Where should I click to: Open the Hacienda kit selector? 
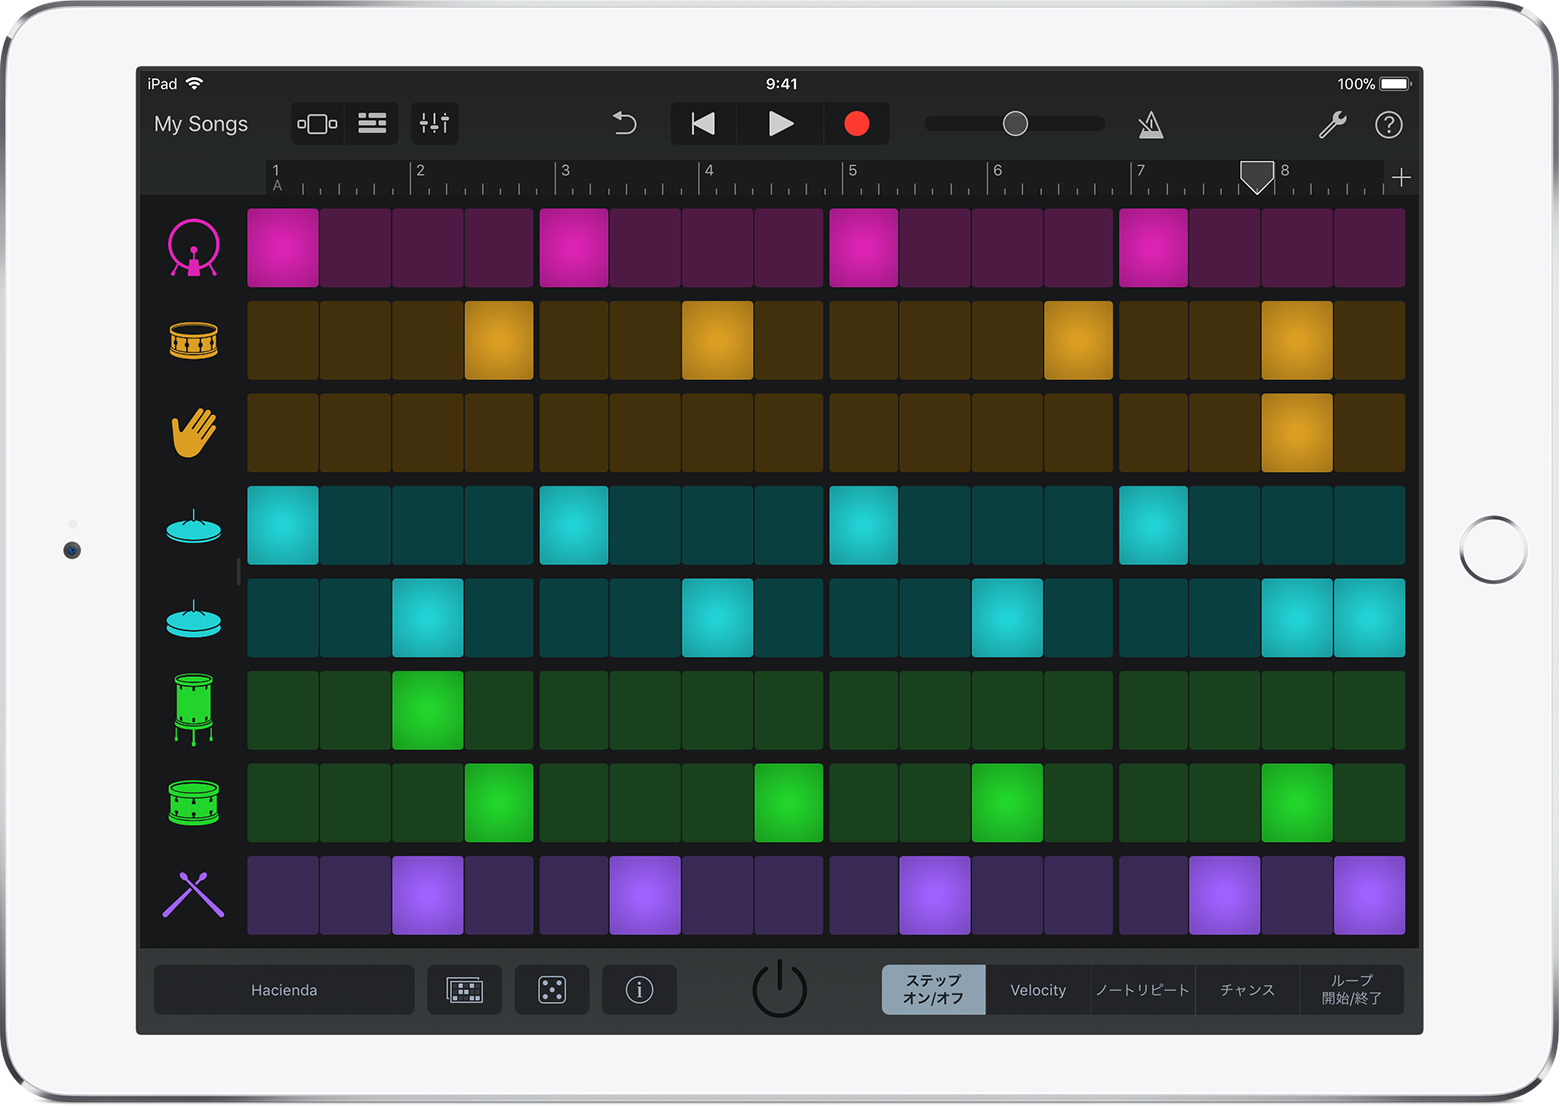pos(284,990)
